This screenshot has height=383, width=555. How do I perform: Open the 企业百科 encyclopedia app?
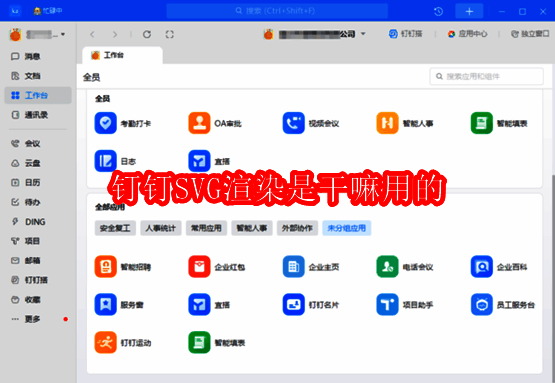point(499,267)
